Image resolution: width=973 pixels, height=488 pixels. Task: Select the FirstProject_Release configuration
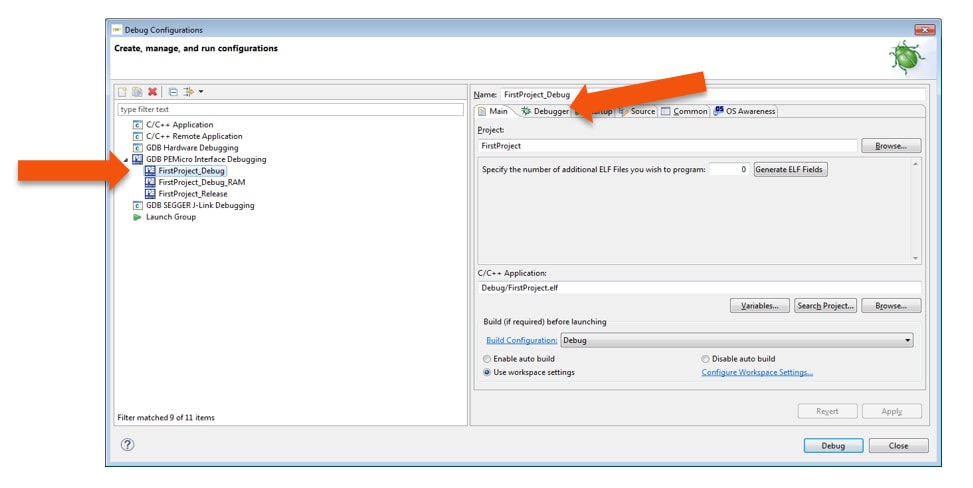tap(192, 194)
